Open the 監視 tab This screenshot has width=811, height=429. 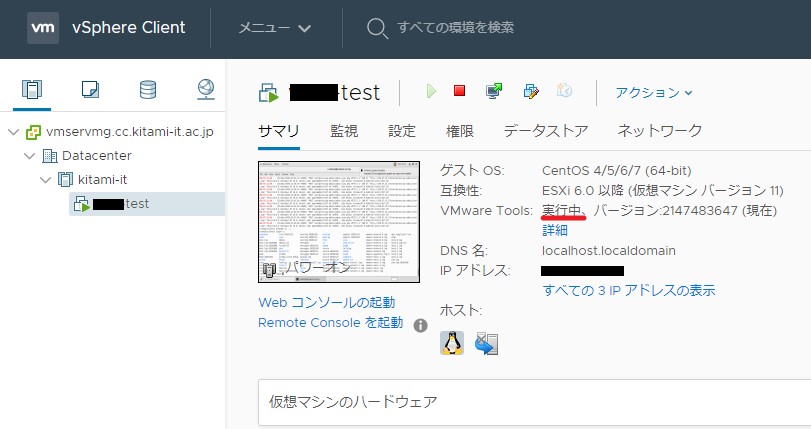pos(344,131)
